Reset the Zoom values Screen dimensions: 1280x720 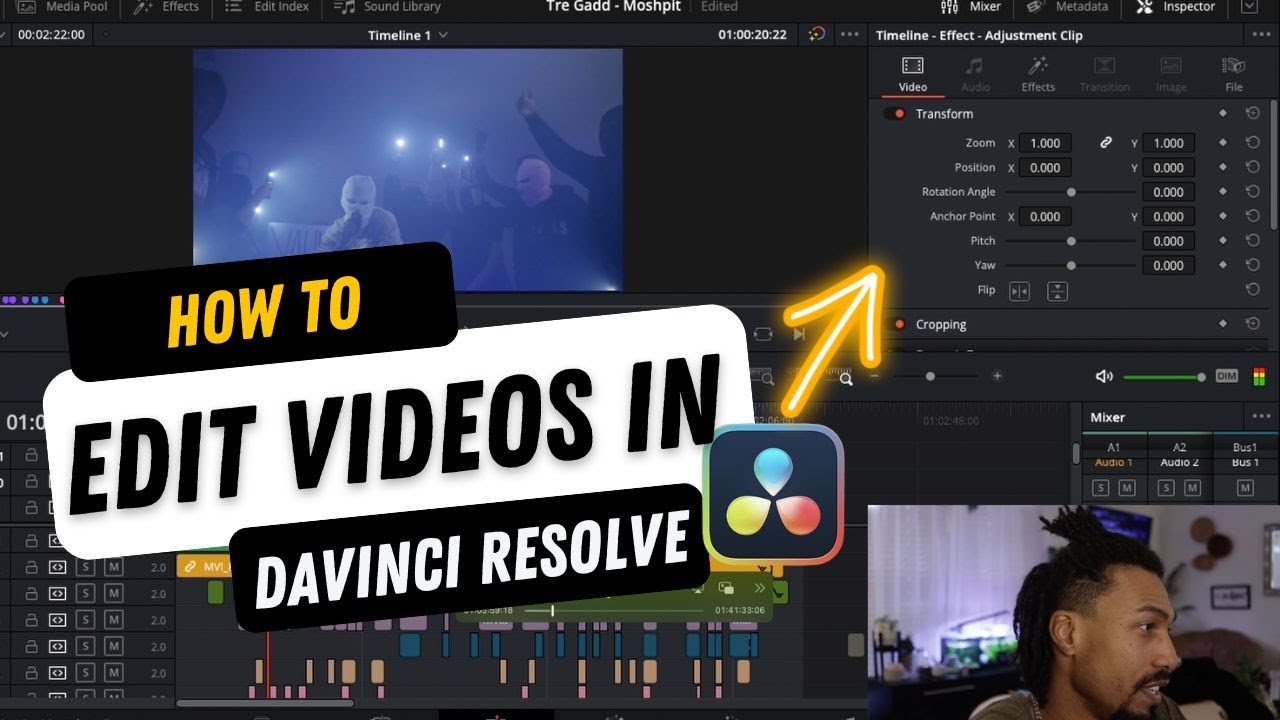(1252, 143)
